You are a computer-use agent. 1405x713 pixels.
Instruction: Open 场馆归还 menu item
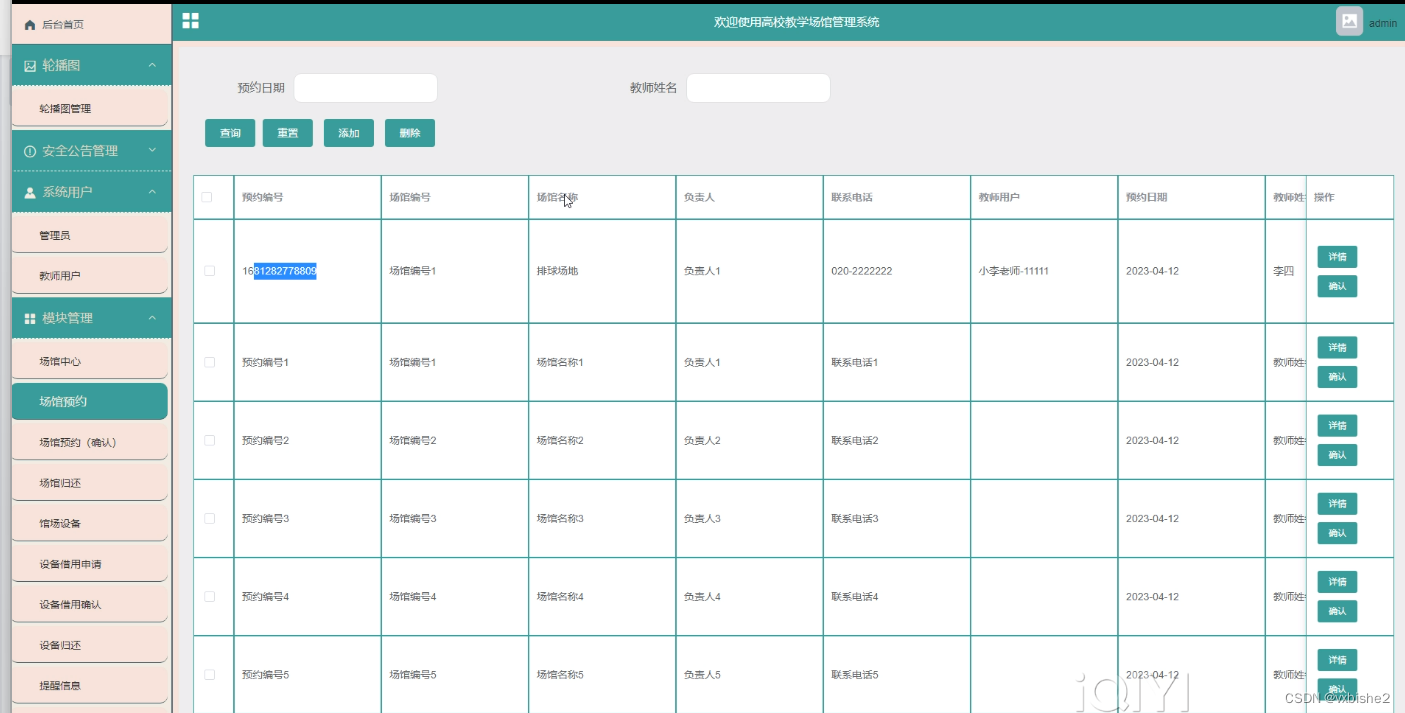(90, 483)
